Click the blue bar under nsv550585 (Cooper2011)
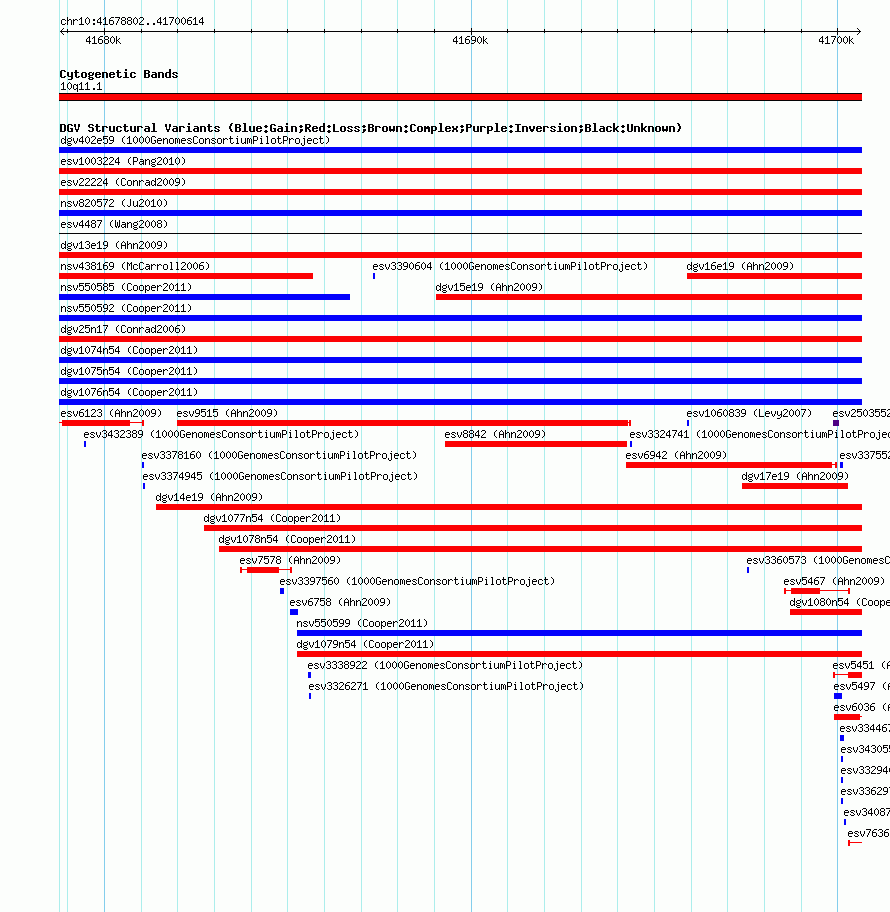The width and height of the screenshot is (890, 912). coord(204,297)
